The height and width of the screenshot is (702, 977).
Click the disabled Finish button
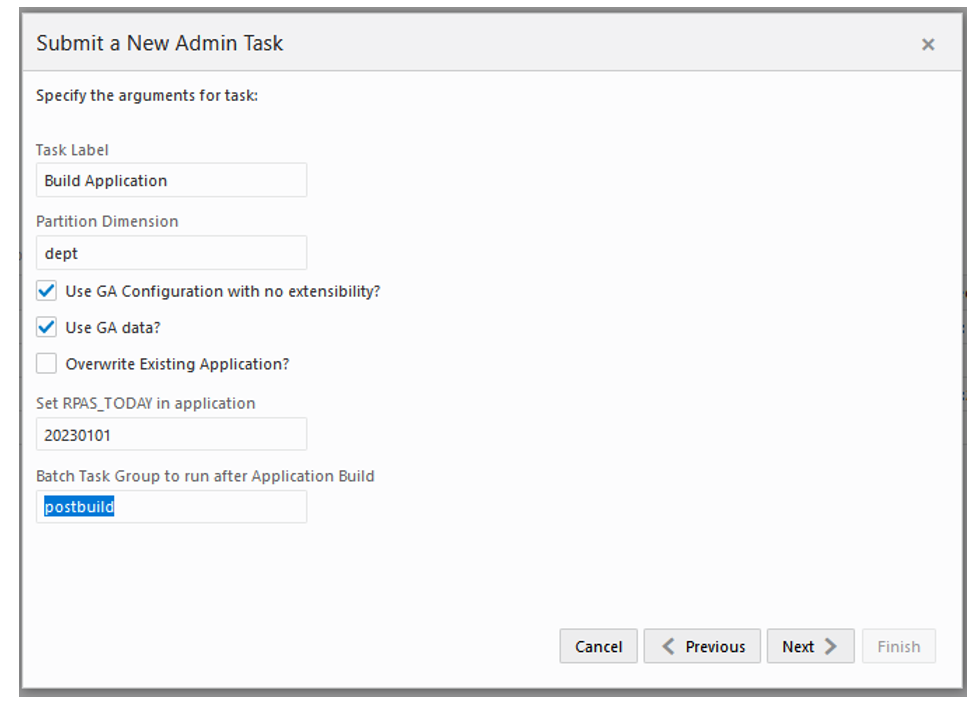pos(898,646)
